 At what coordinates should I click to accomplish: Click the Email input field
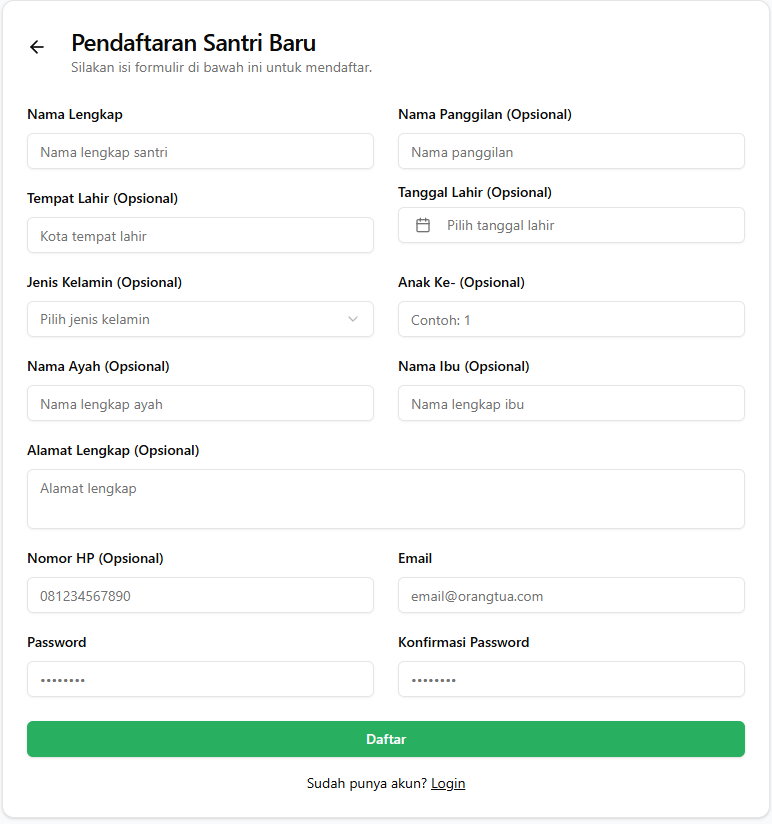pos(570,595)
